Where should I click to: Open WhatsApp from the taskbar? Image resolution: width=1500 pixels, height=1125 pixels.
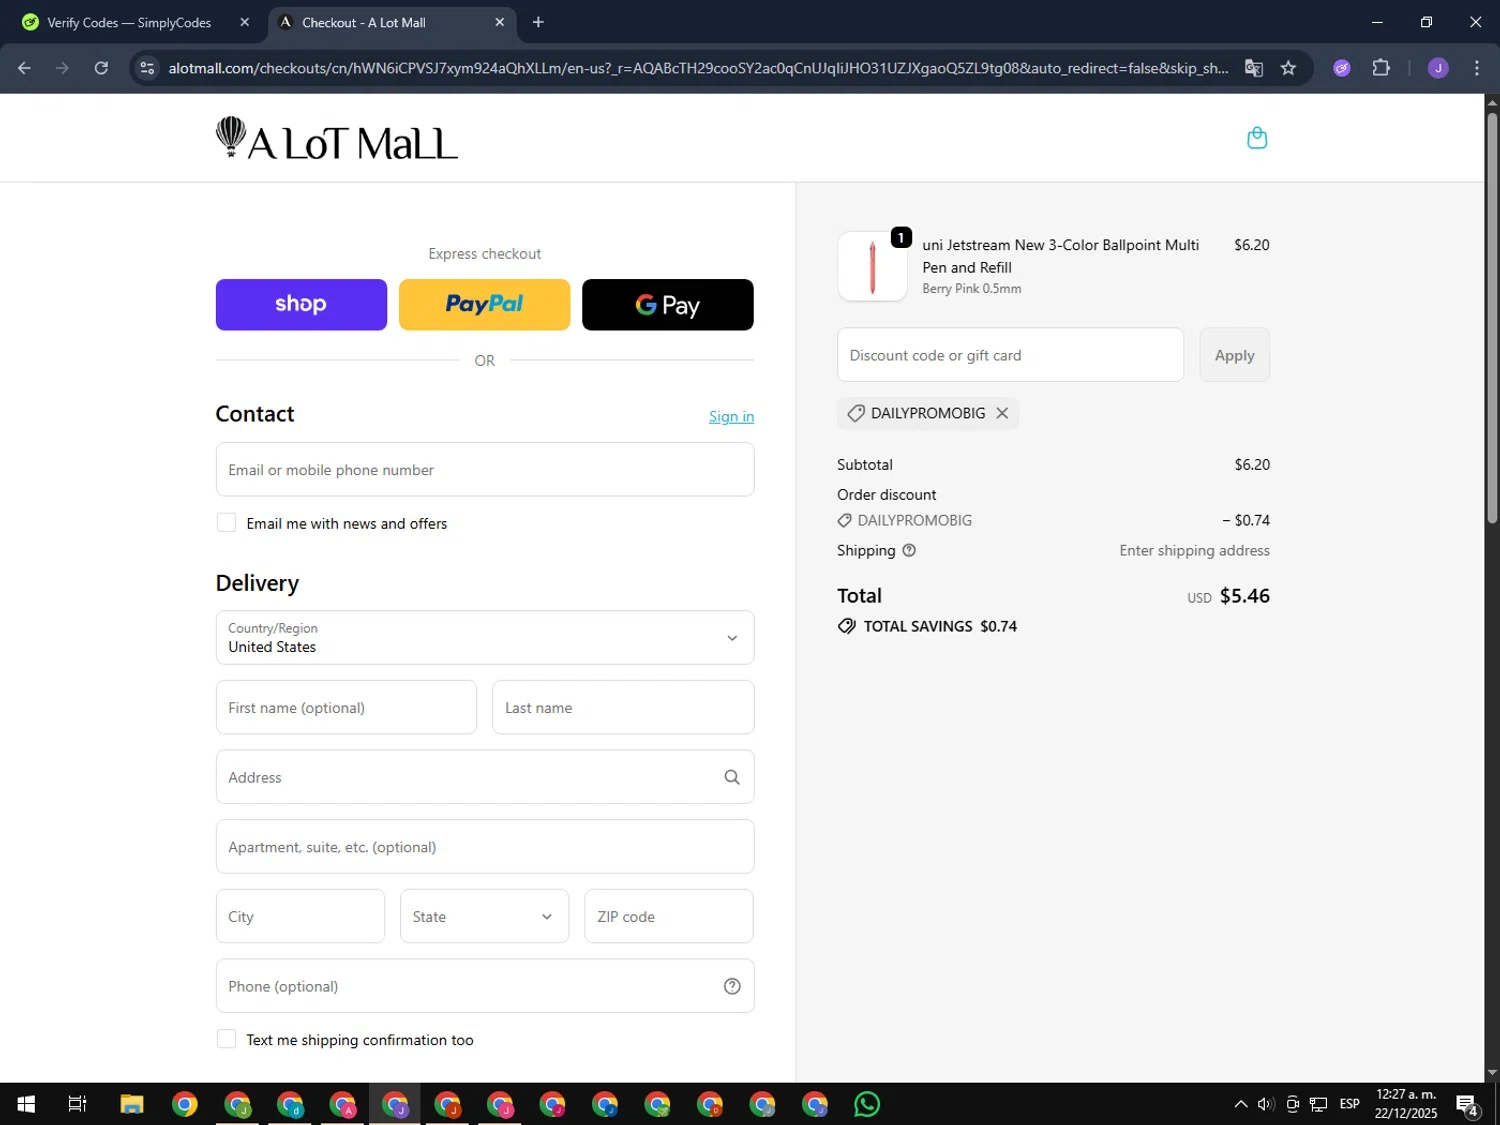click(x=867, y=1104)
